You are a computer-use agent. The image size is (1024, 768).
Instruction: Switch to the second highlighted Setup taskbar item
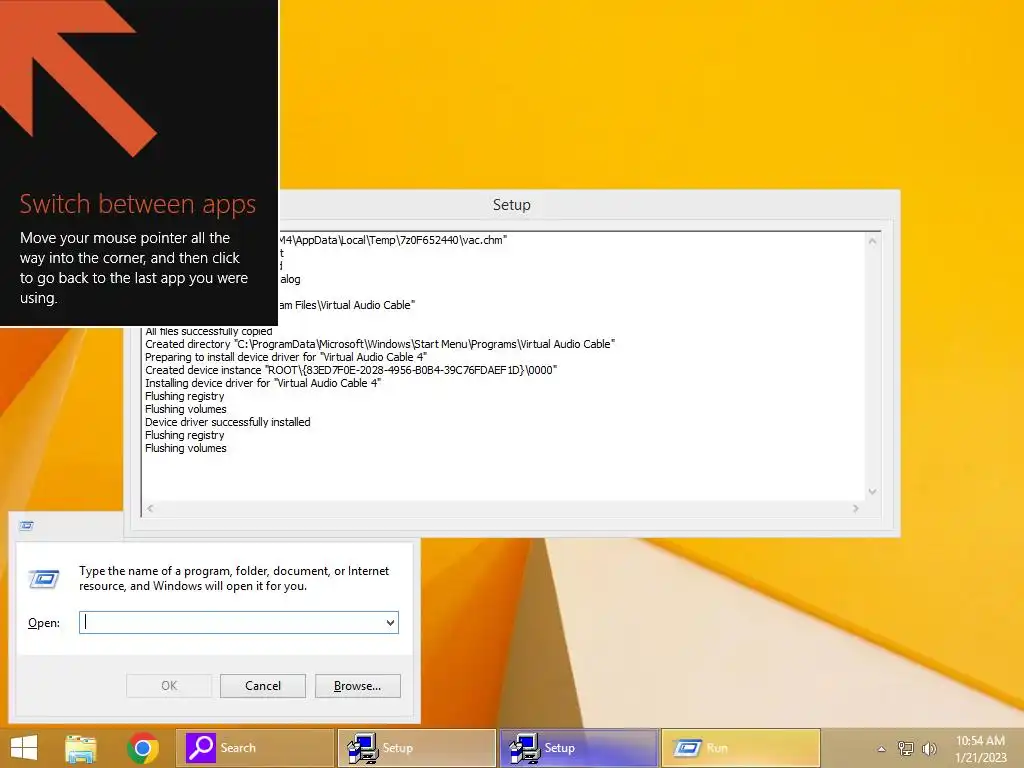(x=579, y=748)
